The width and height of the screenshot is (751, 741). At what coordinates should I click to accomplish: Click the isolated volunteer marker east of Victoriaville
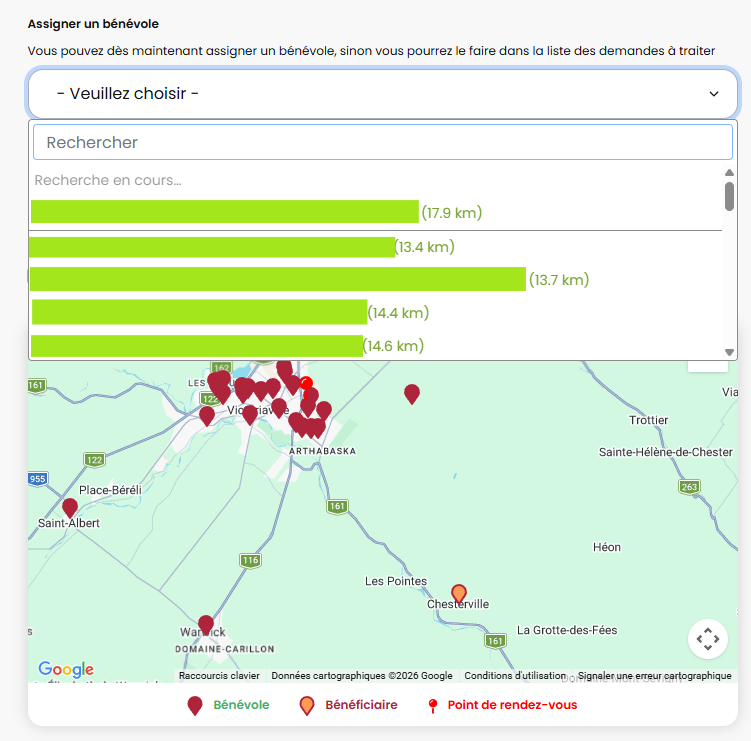412,394
